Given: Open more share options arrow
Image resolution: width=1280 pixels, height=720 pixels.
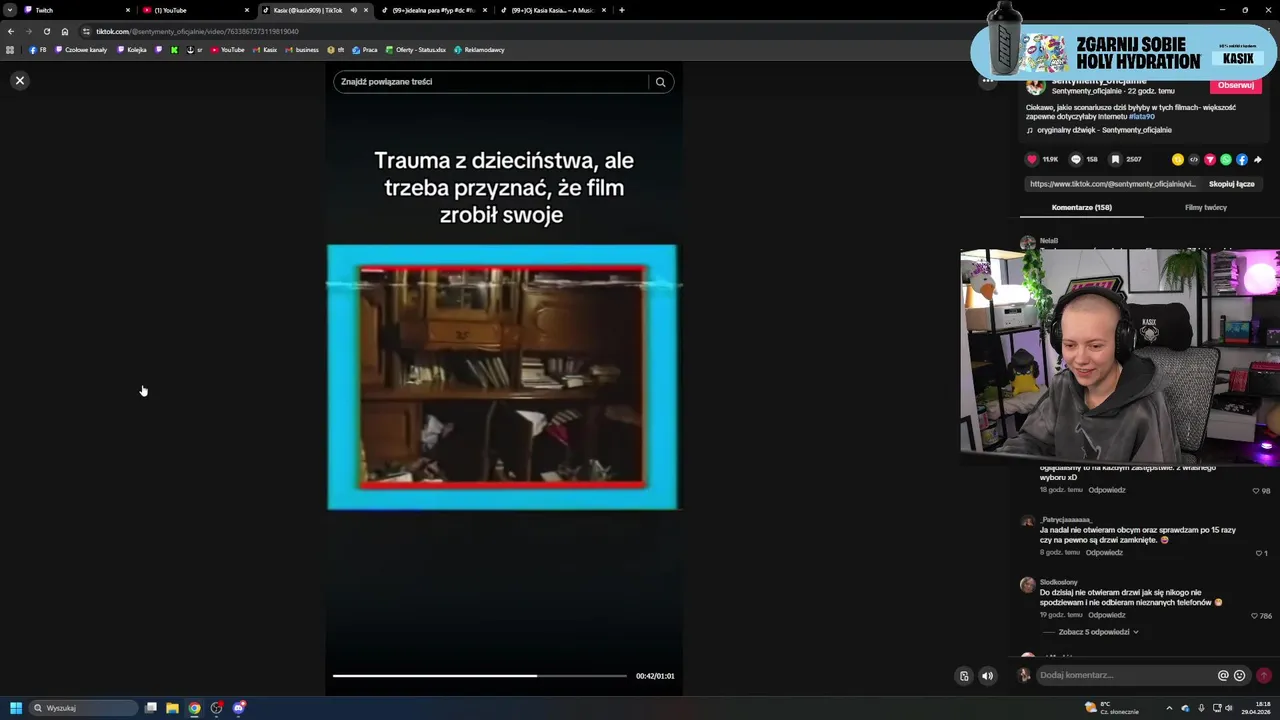Looking at the screenshot, I should click(x=1258, y=159).
